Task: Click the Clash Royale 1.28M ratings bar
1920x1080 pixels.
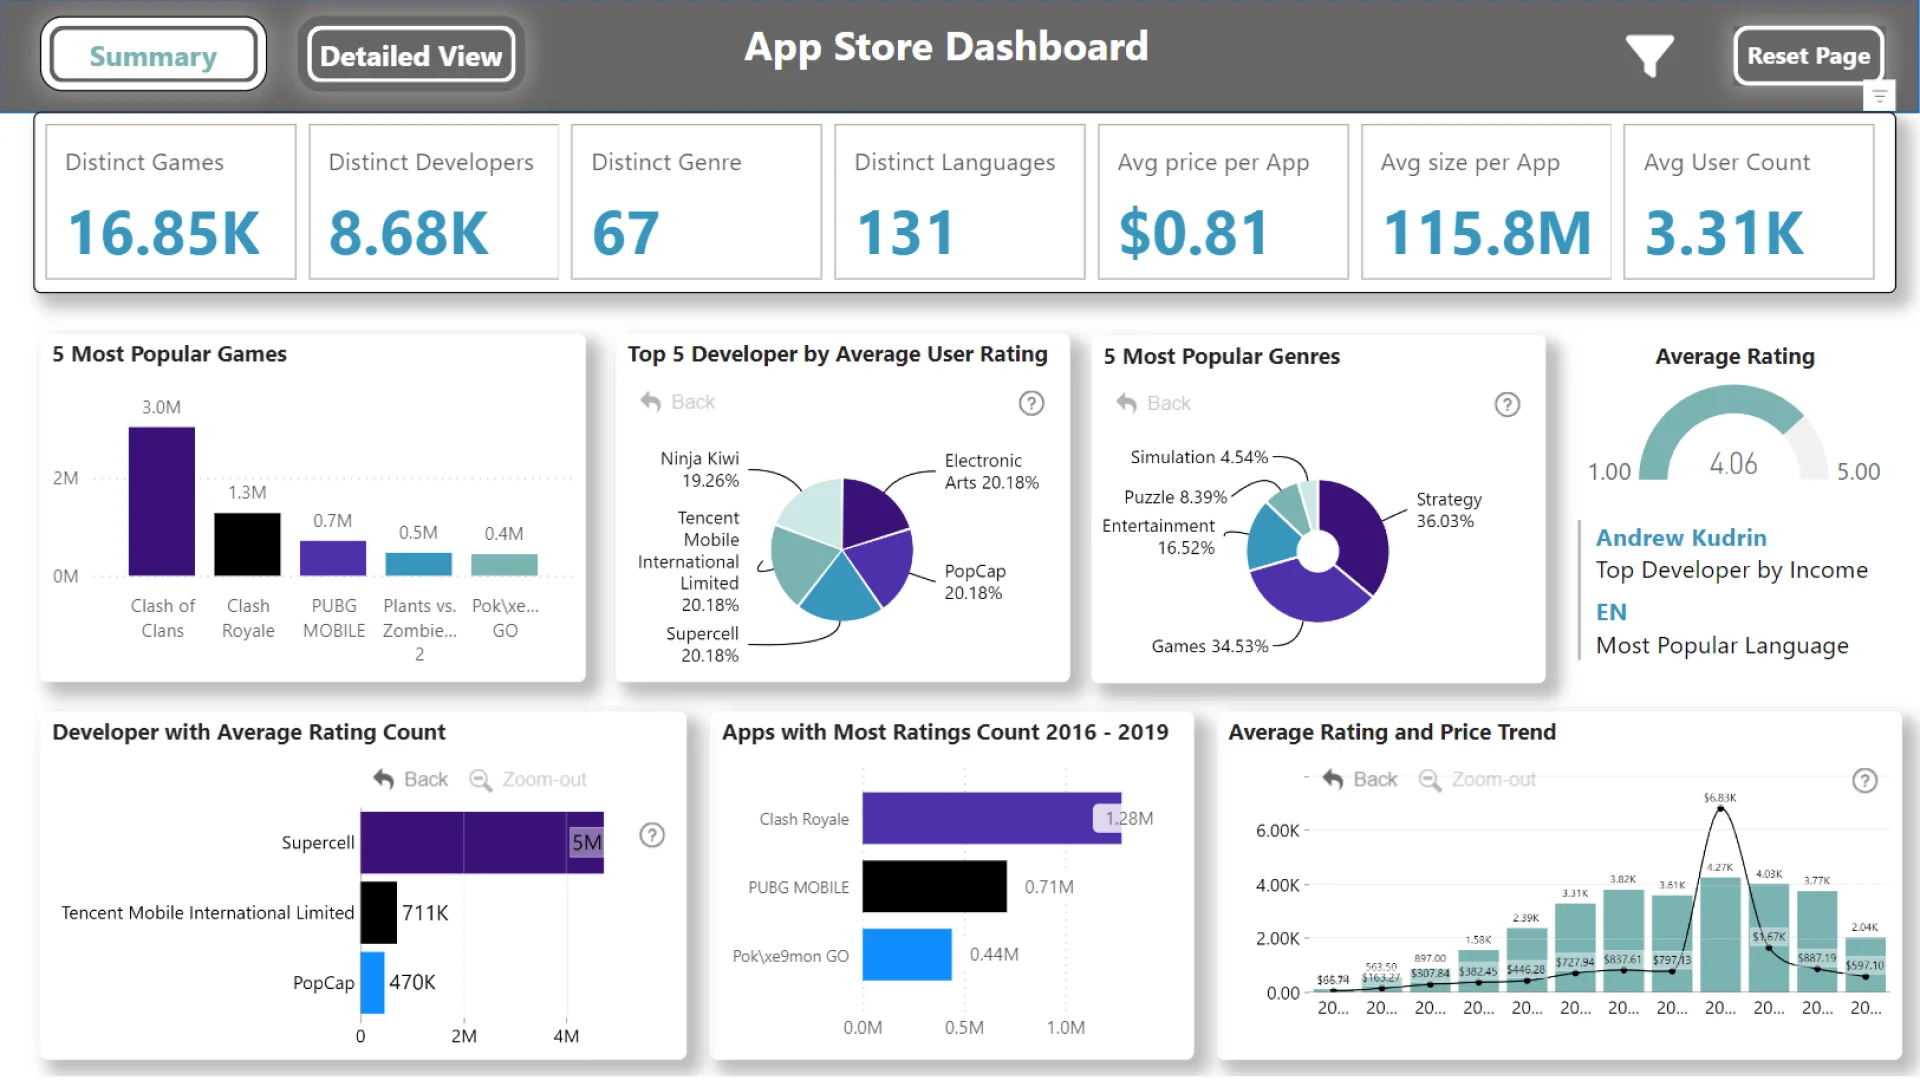Action: point(992,818)
